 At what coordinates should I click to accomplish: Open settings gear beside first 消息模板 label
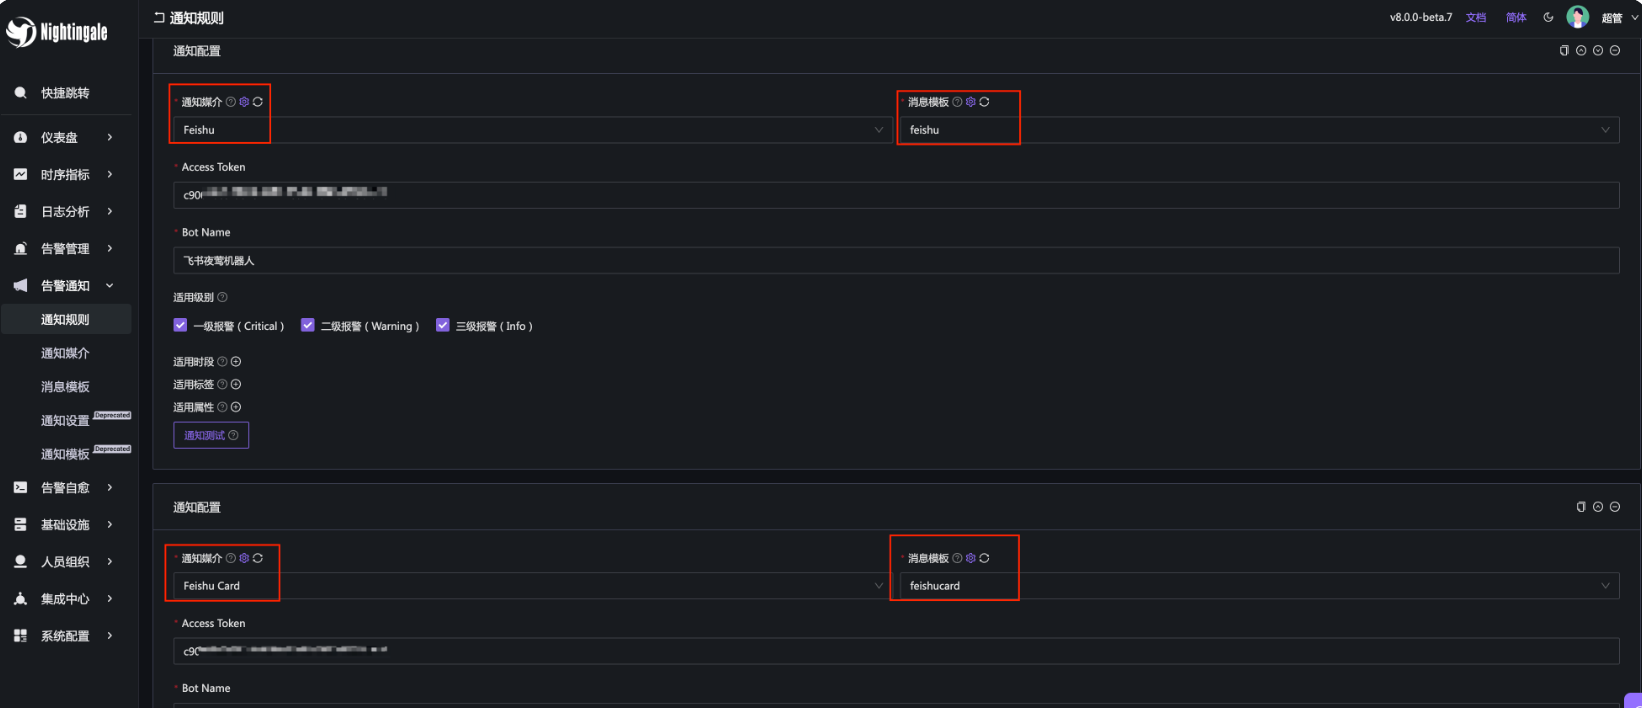[x=971, y=102]
